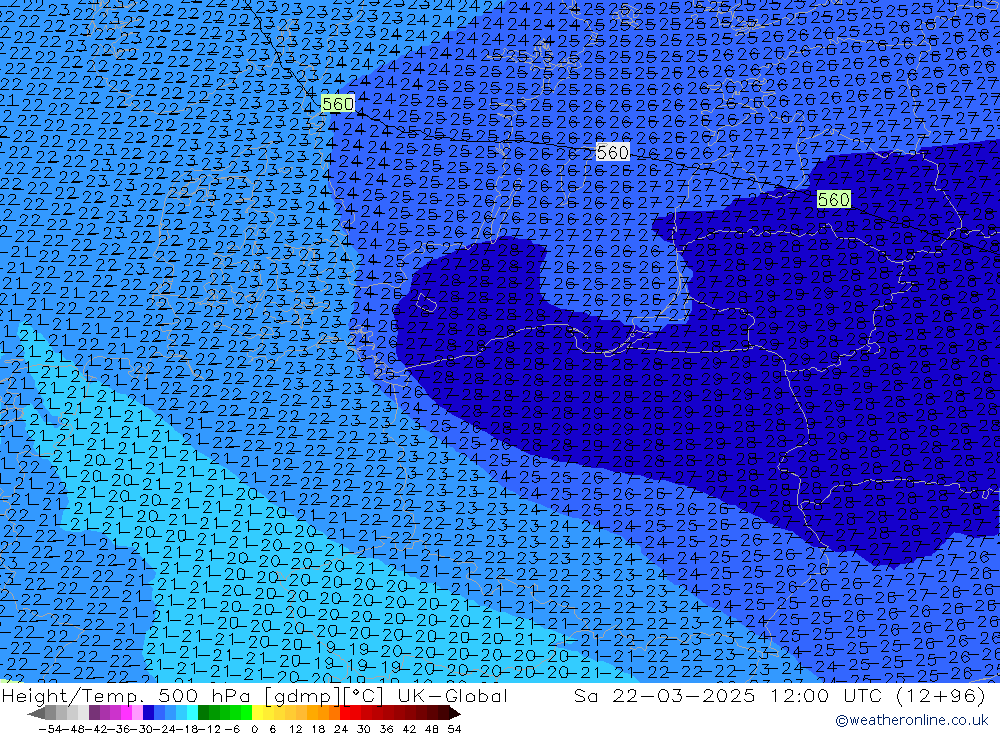
Task: Click the '54' legend maximum value
Action: [x=454, y=728]
